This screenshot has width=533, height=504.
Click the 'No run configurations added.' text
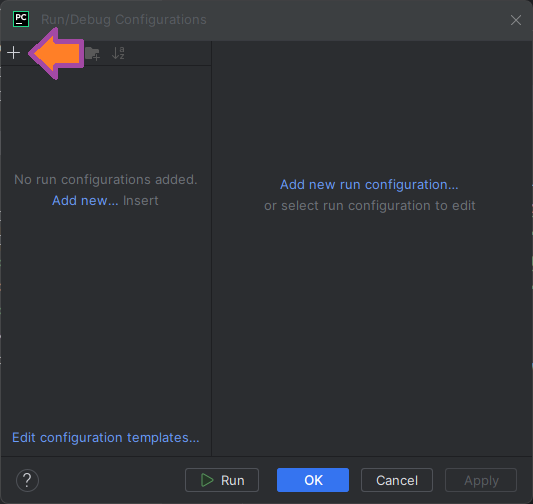[x=106, y=179]
